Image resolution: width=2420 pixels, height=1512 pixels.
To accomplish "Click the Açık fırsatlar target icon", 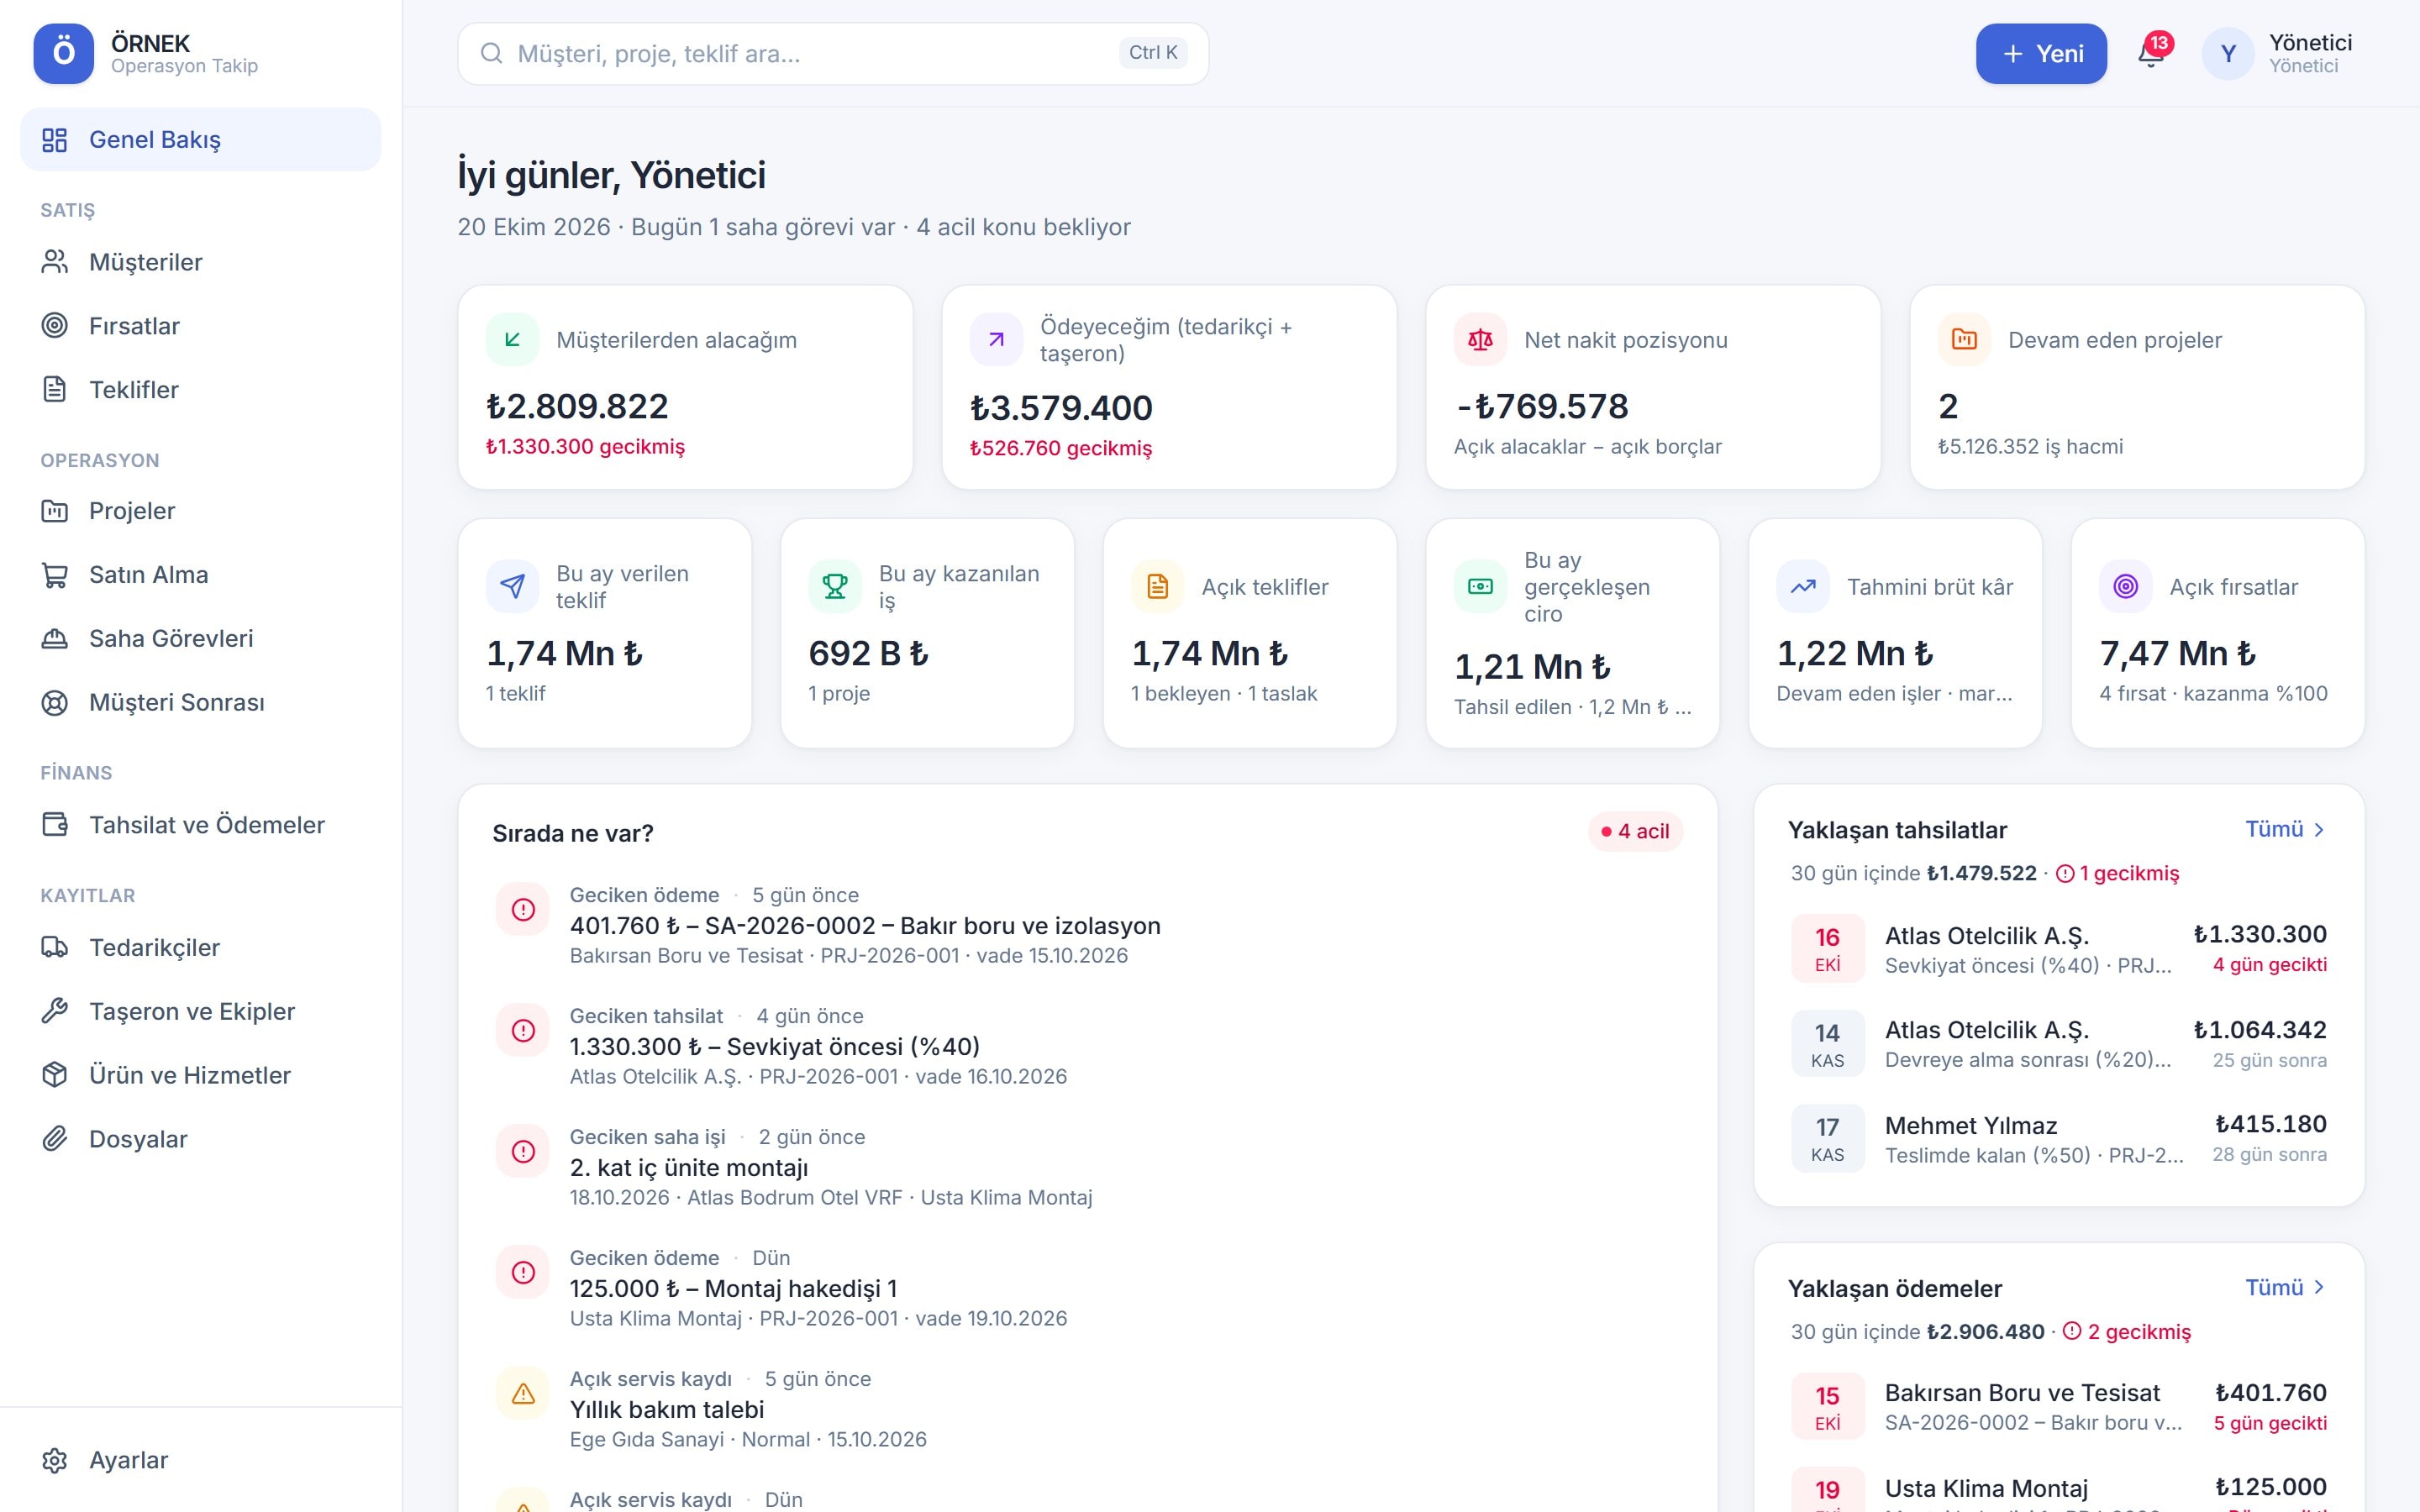I will pos(2125,587).
